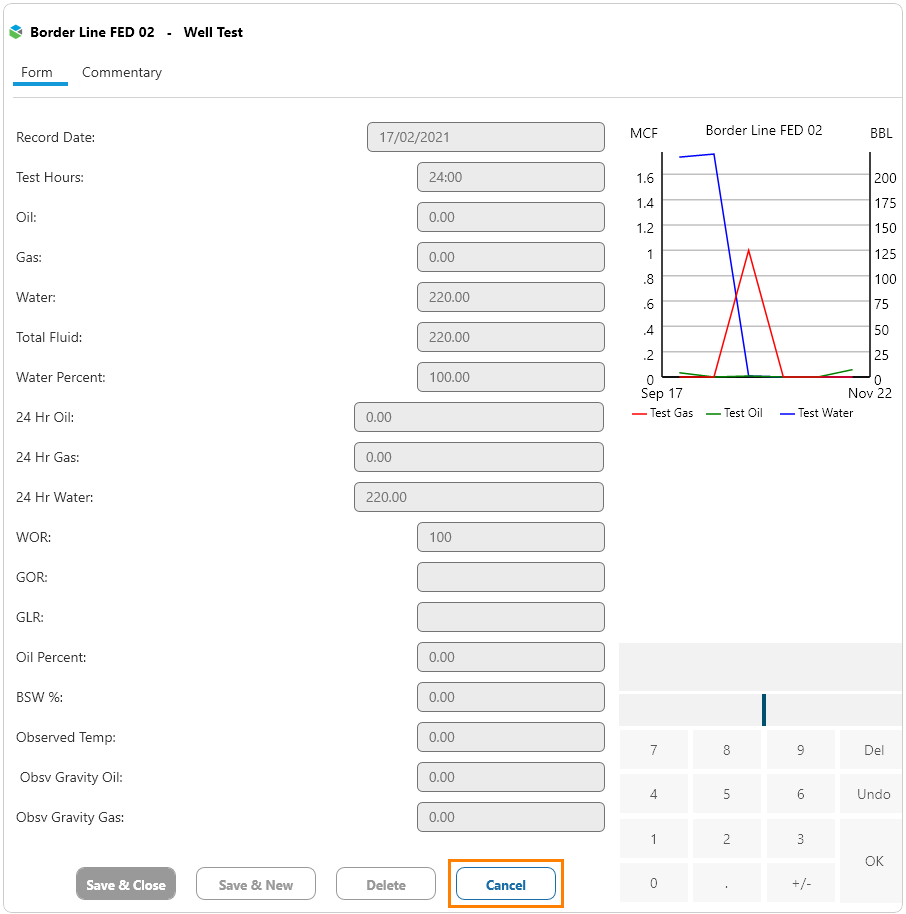Click the Test Water legend entry
This screenshot has width=906, height=914.
pos(817,413)
